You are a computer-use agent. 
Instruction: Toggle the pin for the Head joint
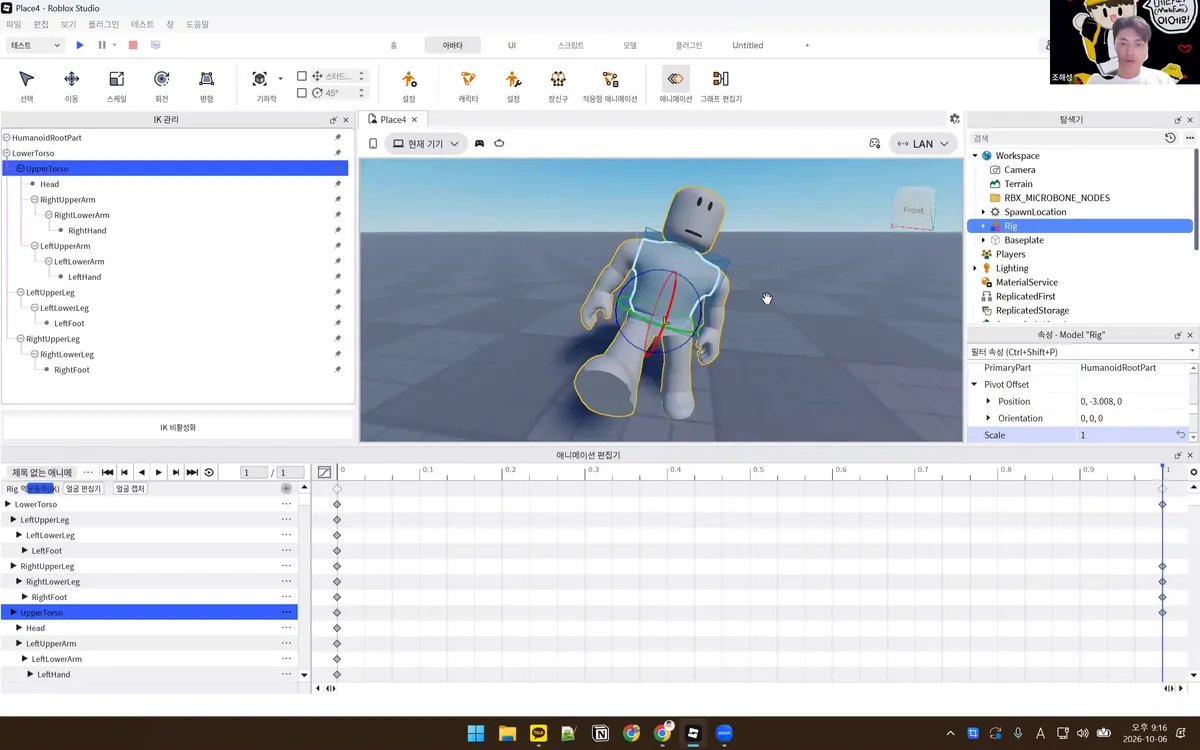tap(338, 184)
